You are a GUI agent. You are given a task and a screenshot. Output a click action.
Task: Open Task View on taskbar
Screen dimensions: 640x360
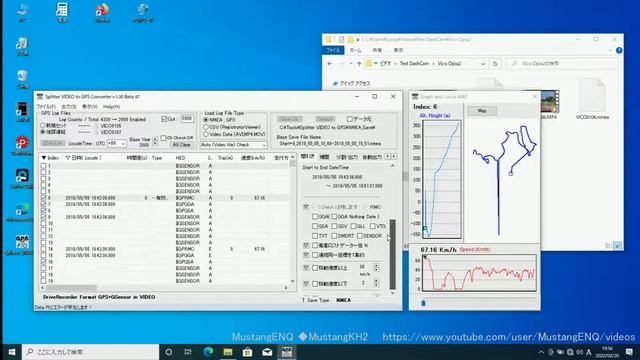tap(188, 352)
